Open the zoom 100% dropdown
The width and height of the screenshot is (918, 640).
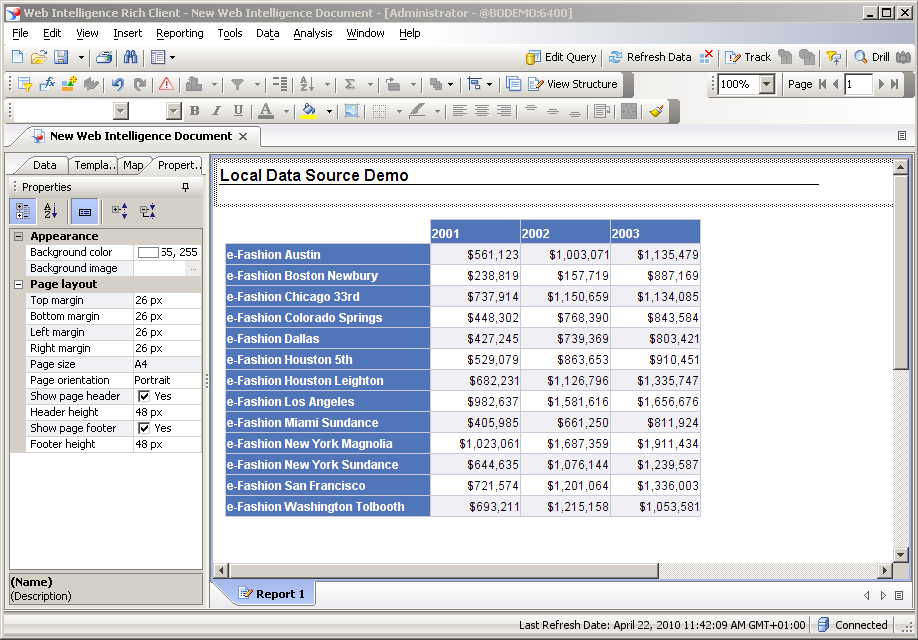[x=767, y=84]
